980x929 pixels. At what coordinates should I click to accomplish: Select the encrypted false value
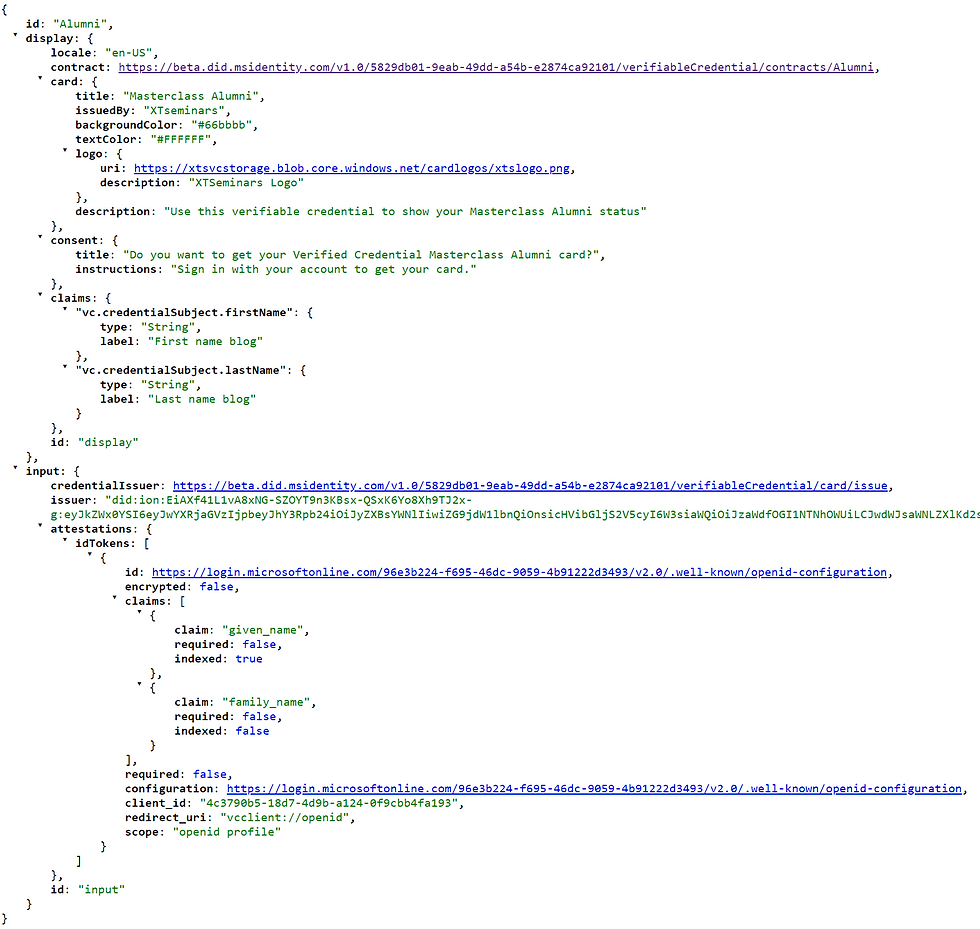tap(216, 587)
